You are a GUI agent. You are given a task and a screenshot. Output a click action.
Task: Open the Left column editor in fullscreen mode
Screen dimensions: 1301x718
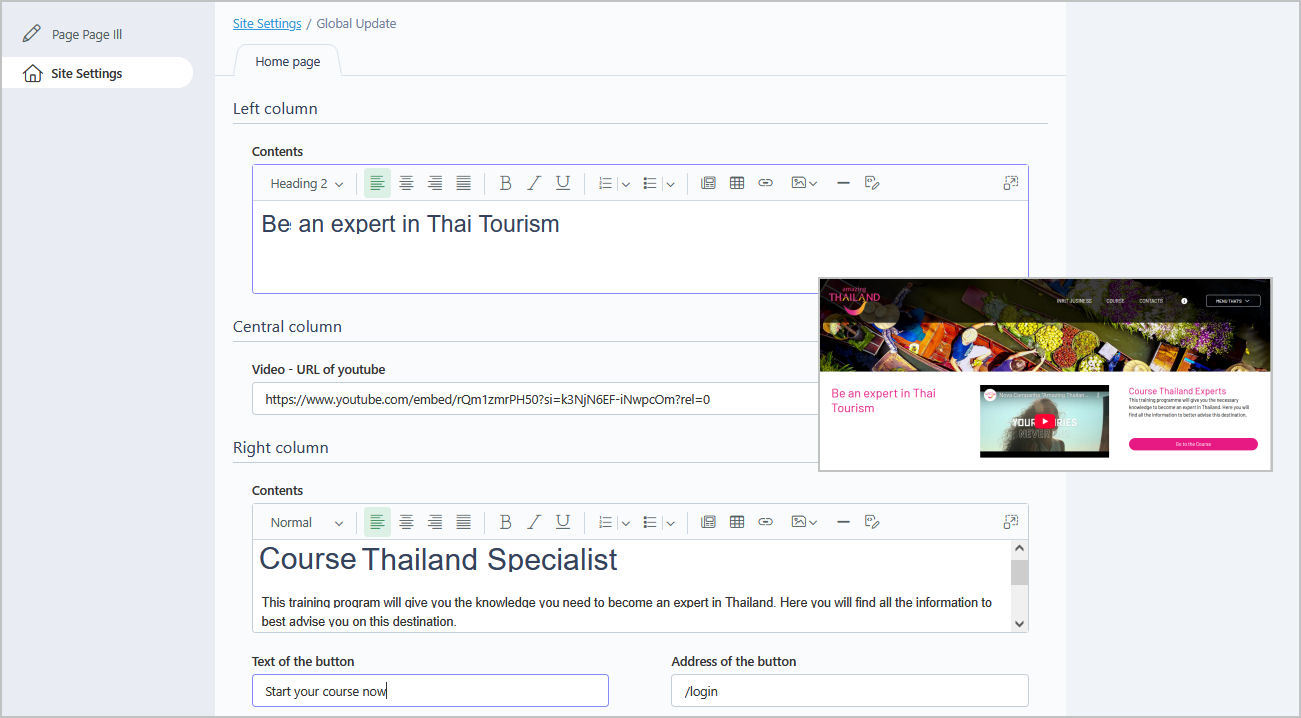[x=1010, y=183]
